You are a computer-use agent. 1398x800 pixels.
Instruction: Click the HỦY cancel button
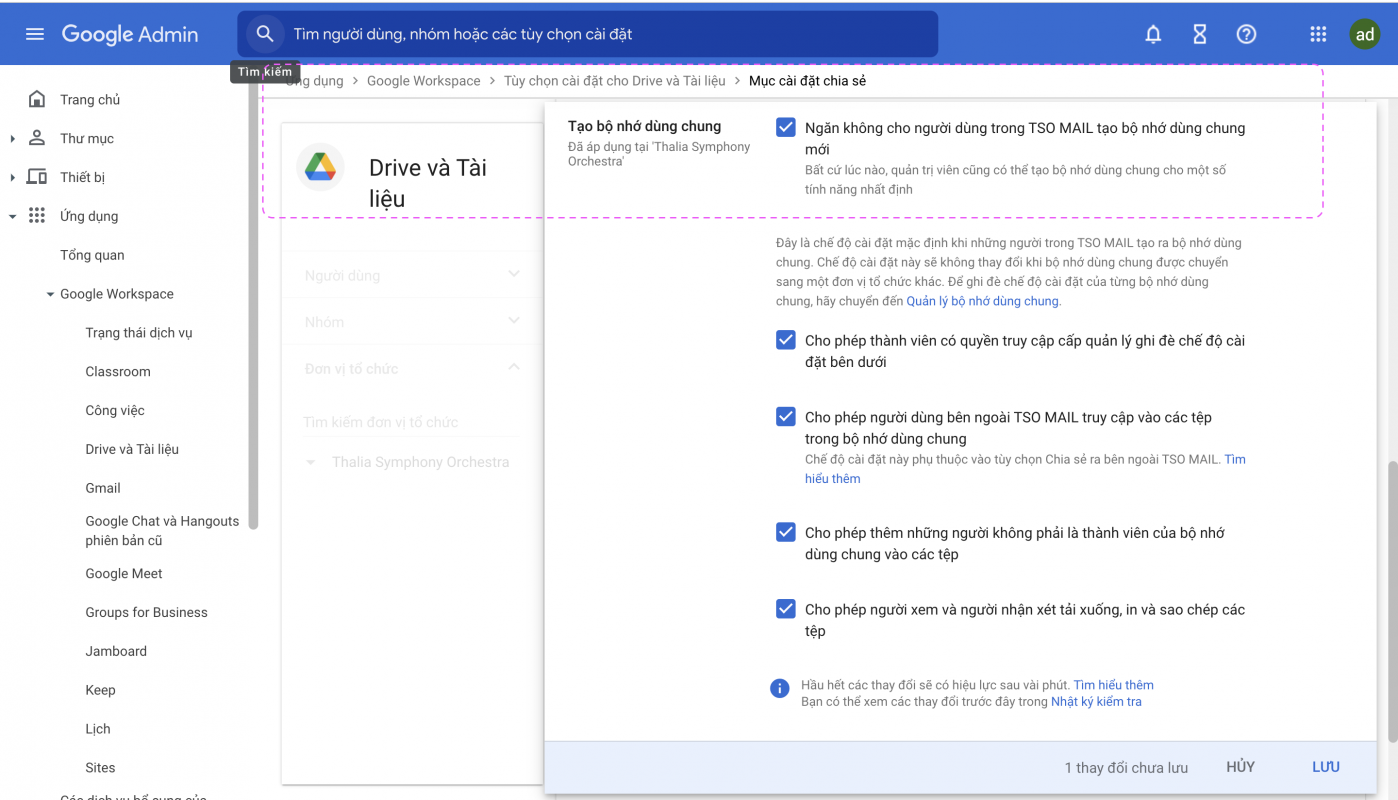pyautogui.click(x=1240, y=767)
